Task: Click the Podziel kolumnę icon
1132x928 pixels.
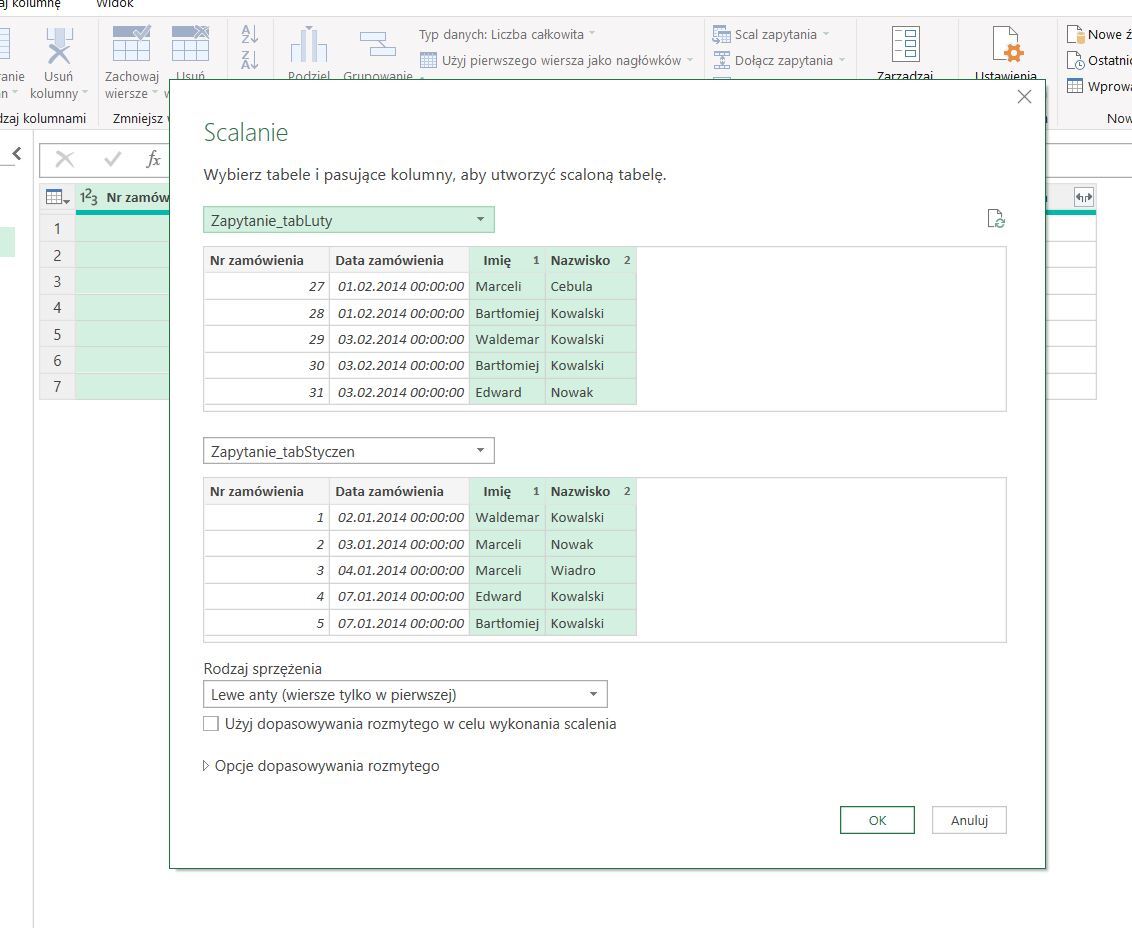Action: 309,46
